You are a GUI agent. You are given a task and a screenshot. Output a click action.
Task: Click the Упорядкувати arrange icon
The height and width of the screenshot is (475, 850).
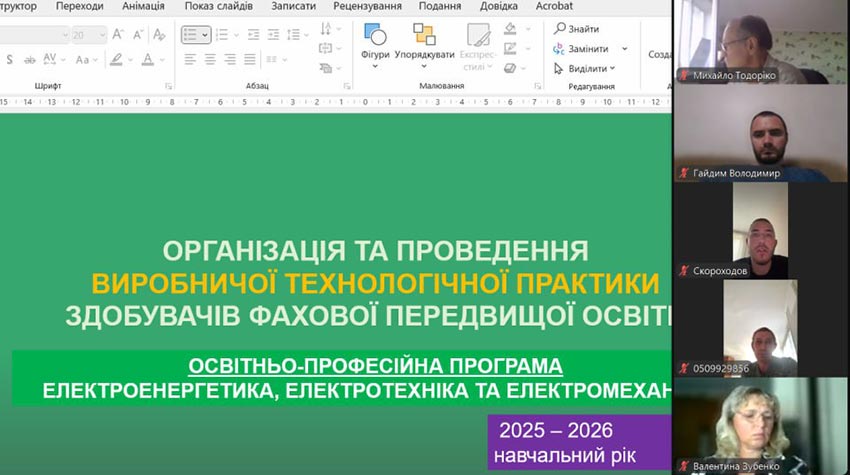[424, 37]
